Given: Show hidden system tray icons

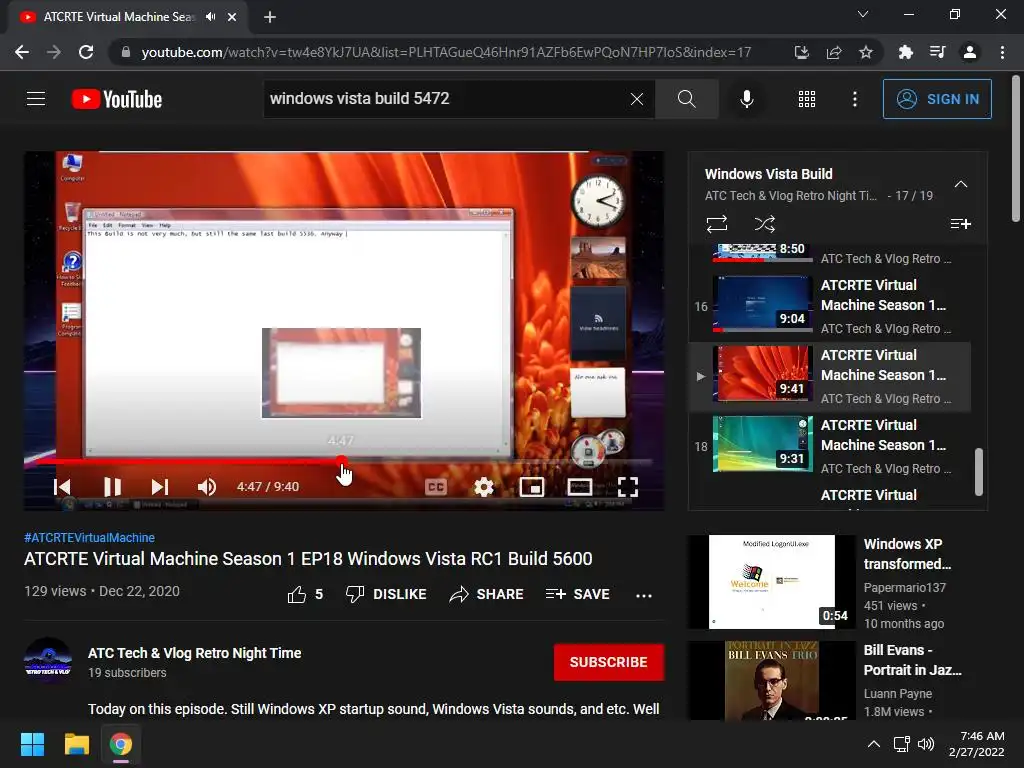Looking at the screenshot, I should pos(873,744).
